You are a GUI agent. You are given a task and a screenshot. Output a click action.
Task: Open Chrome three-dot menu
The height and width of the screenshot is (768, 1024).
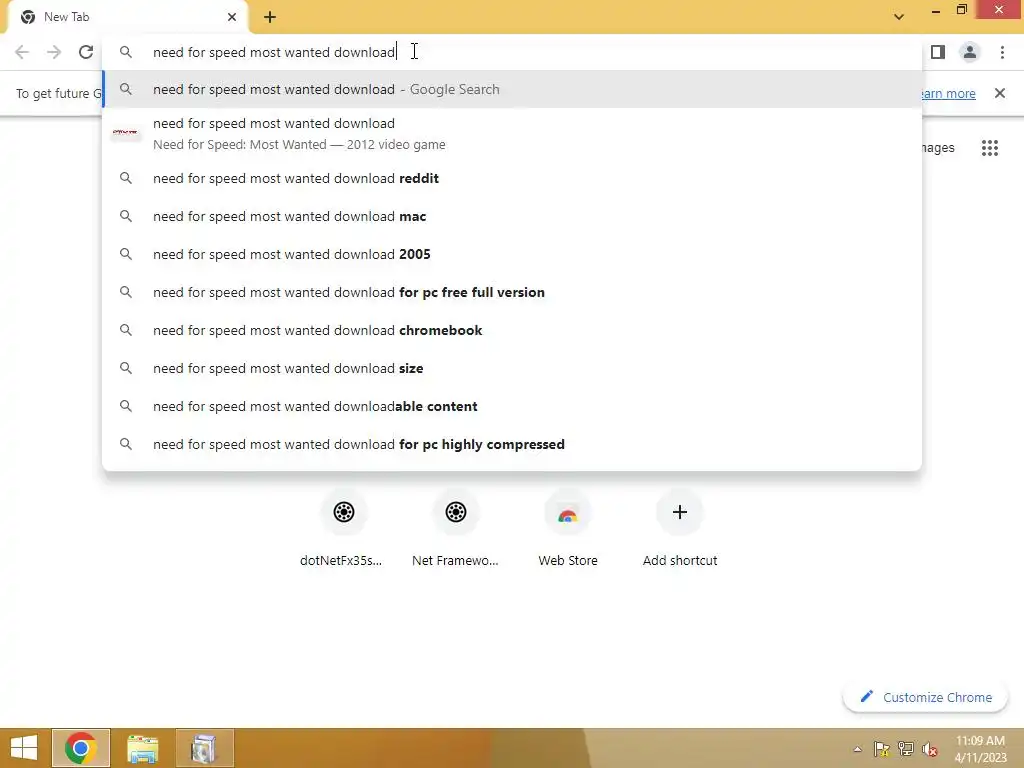(1002, 52)
